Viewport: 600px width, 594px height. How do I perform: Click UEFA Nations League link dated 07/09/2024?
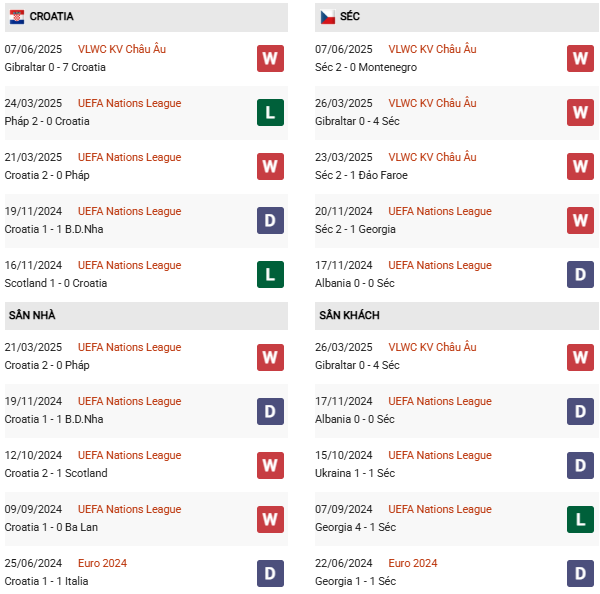point(439,509)
